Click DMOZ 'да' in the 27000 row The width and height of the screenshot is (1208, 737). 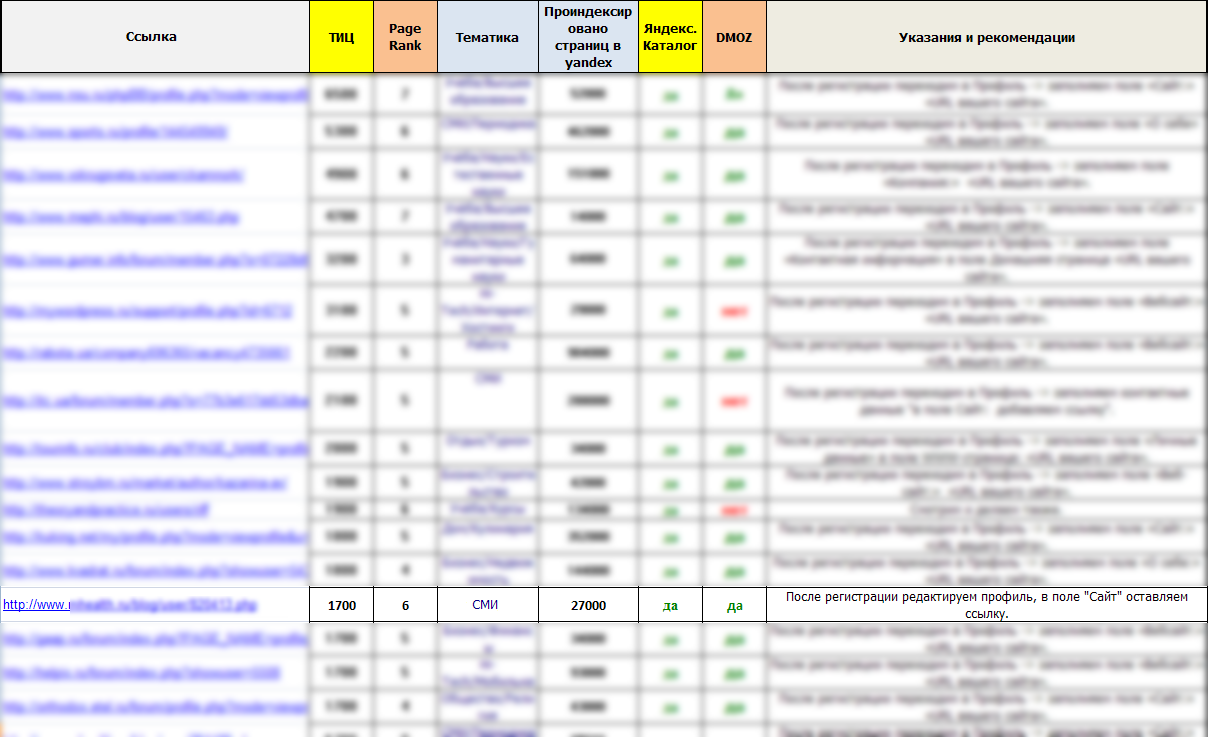click(x=734, y=606)
